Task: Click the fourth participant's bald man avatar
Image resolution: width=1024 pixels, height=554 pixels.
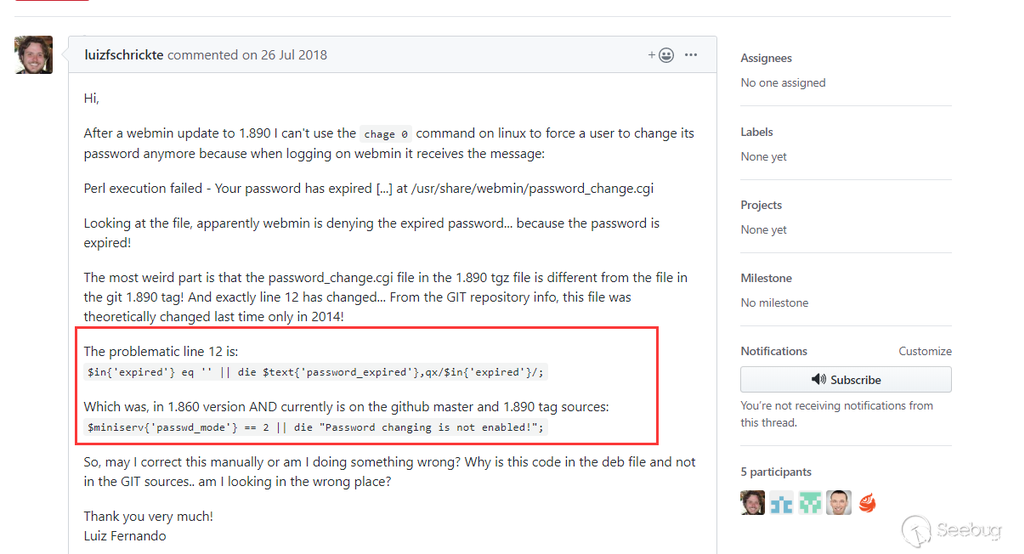Action: [x=838, y=503]
